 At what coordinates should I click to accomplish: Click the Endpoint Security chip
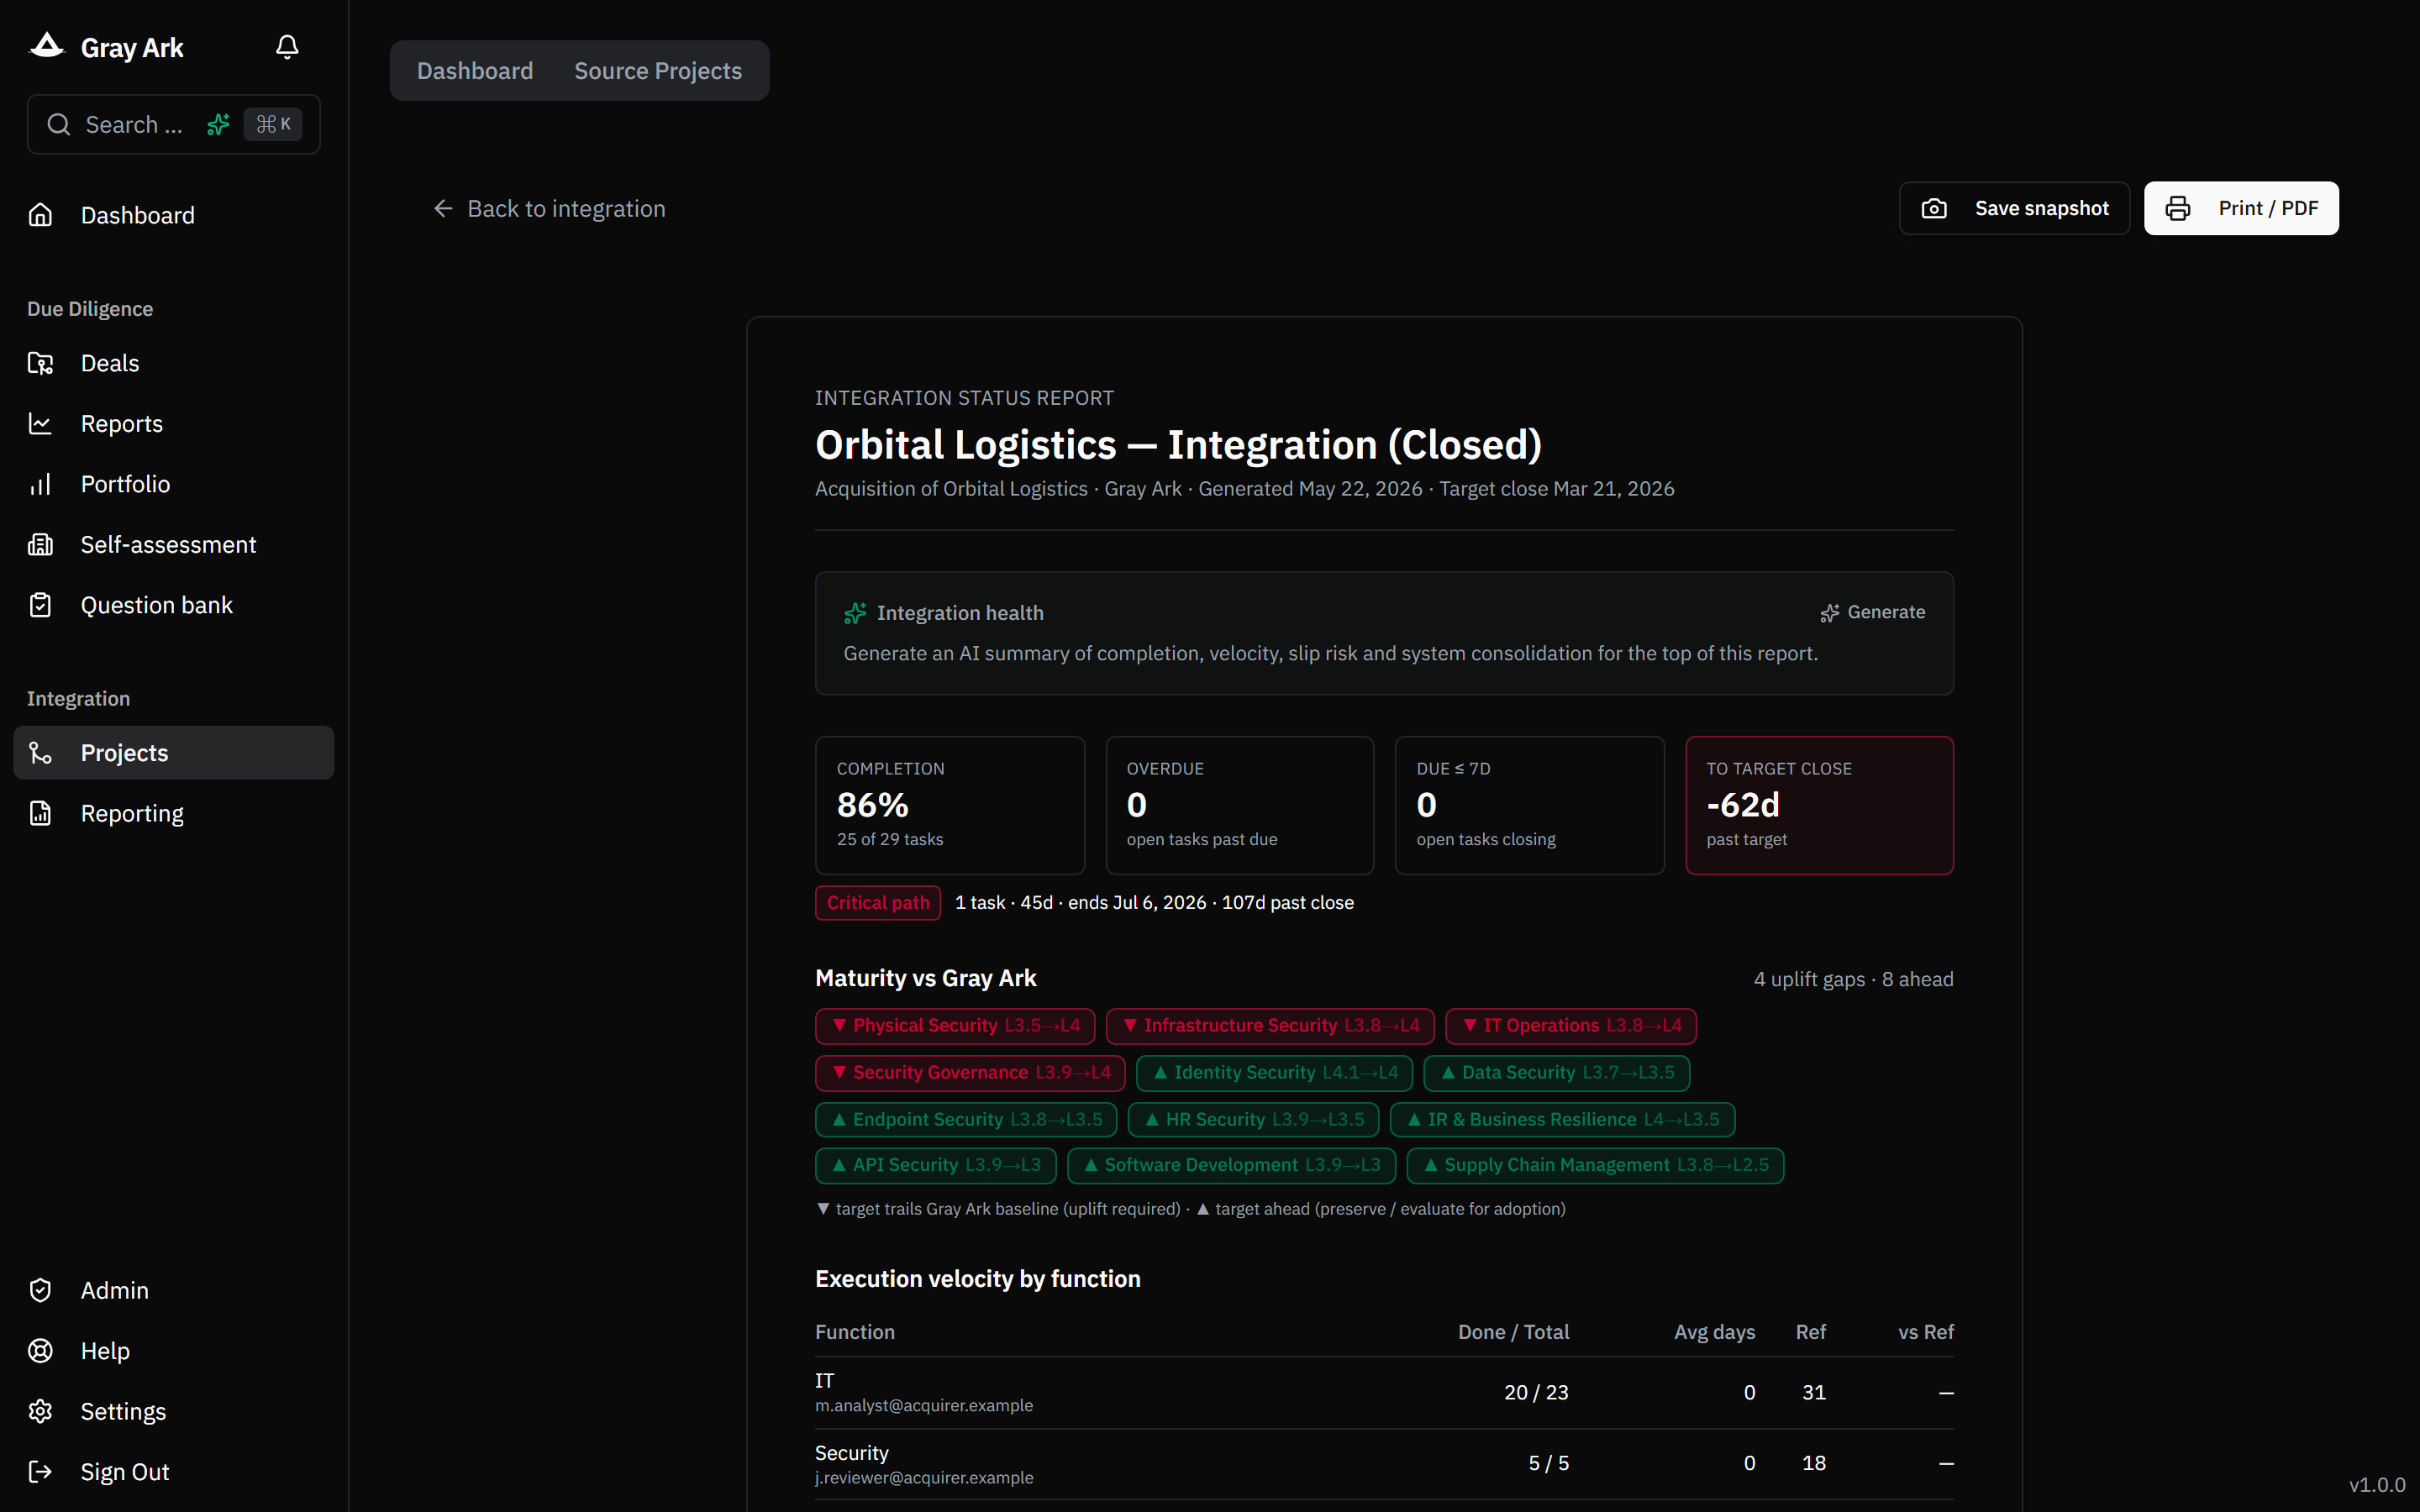click(x=966, y=1119)
